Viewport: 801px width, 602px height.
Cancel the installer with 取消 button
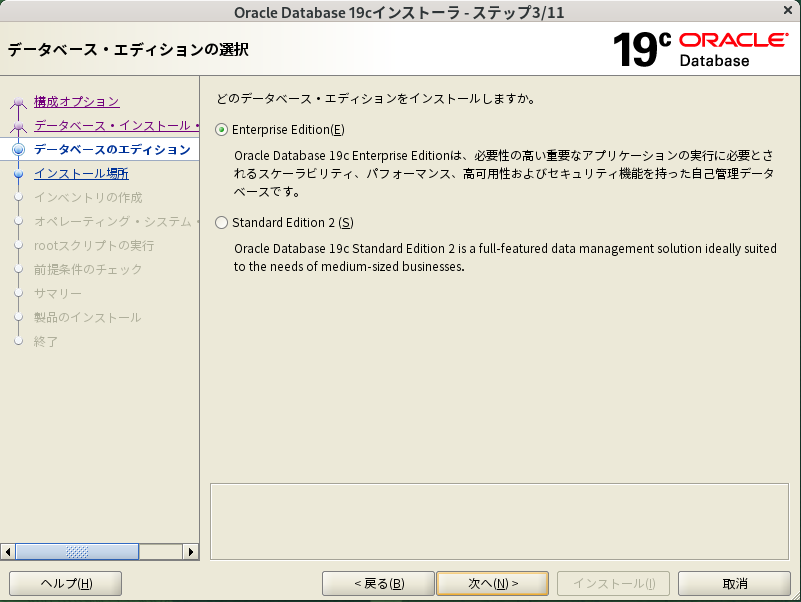[x=734, y=584]
